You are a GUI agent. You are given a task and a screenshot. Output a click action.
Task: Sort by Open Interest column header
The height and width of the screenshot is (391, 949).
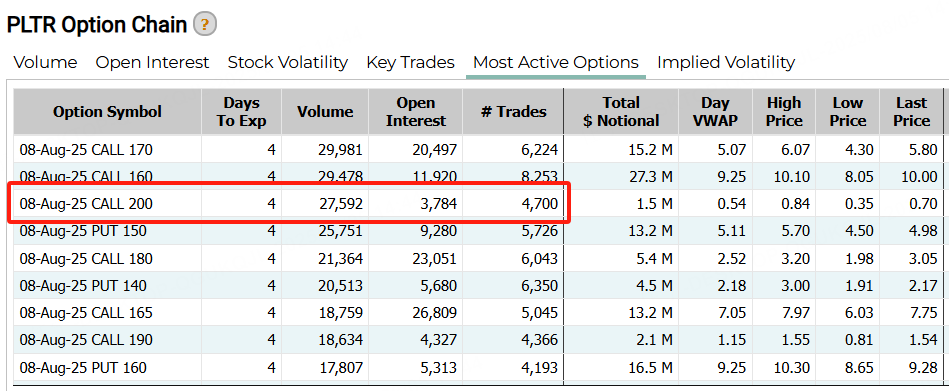pos(416,111)
